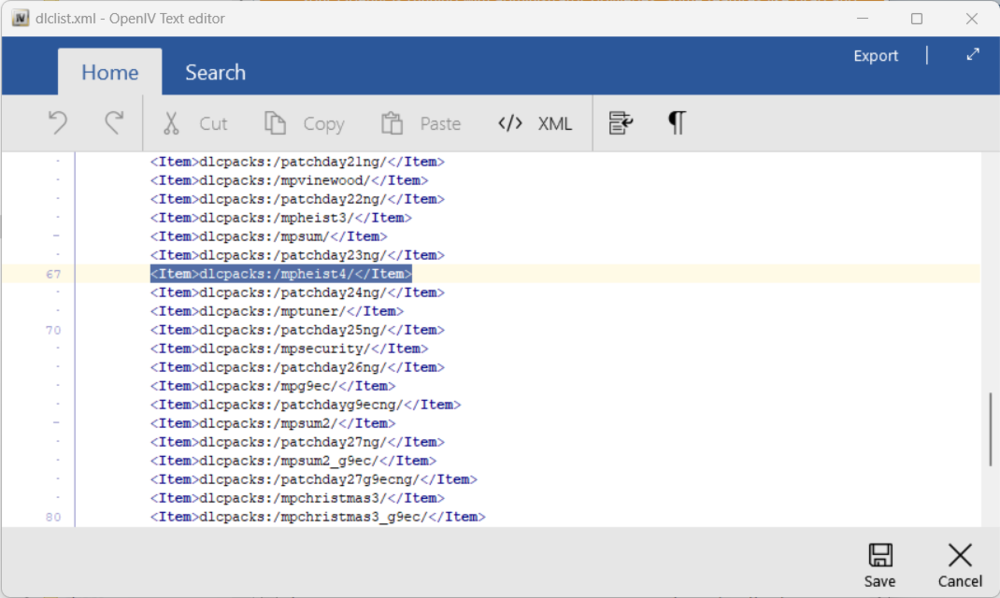The width and height of the screenshot is (1000, 598).
Task: Select the Home tab
Action: pyautogui.click(x=110, y=72)
